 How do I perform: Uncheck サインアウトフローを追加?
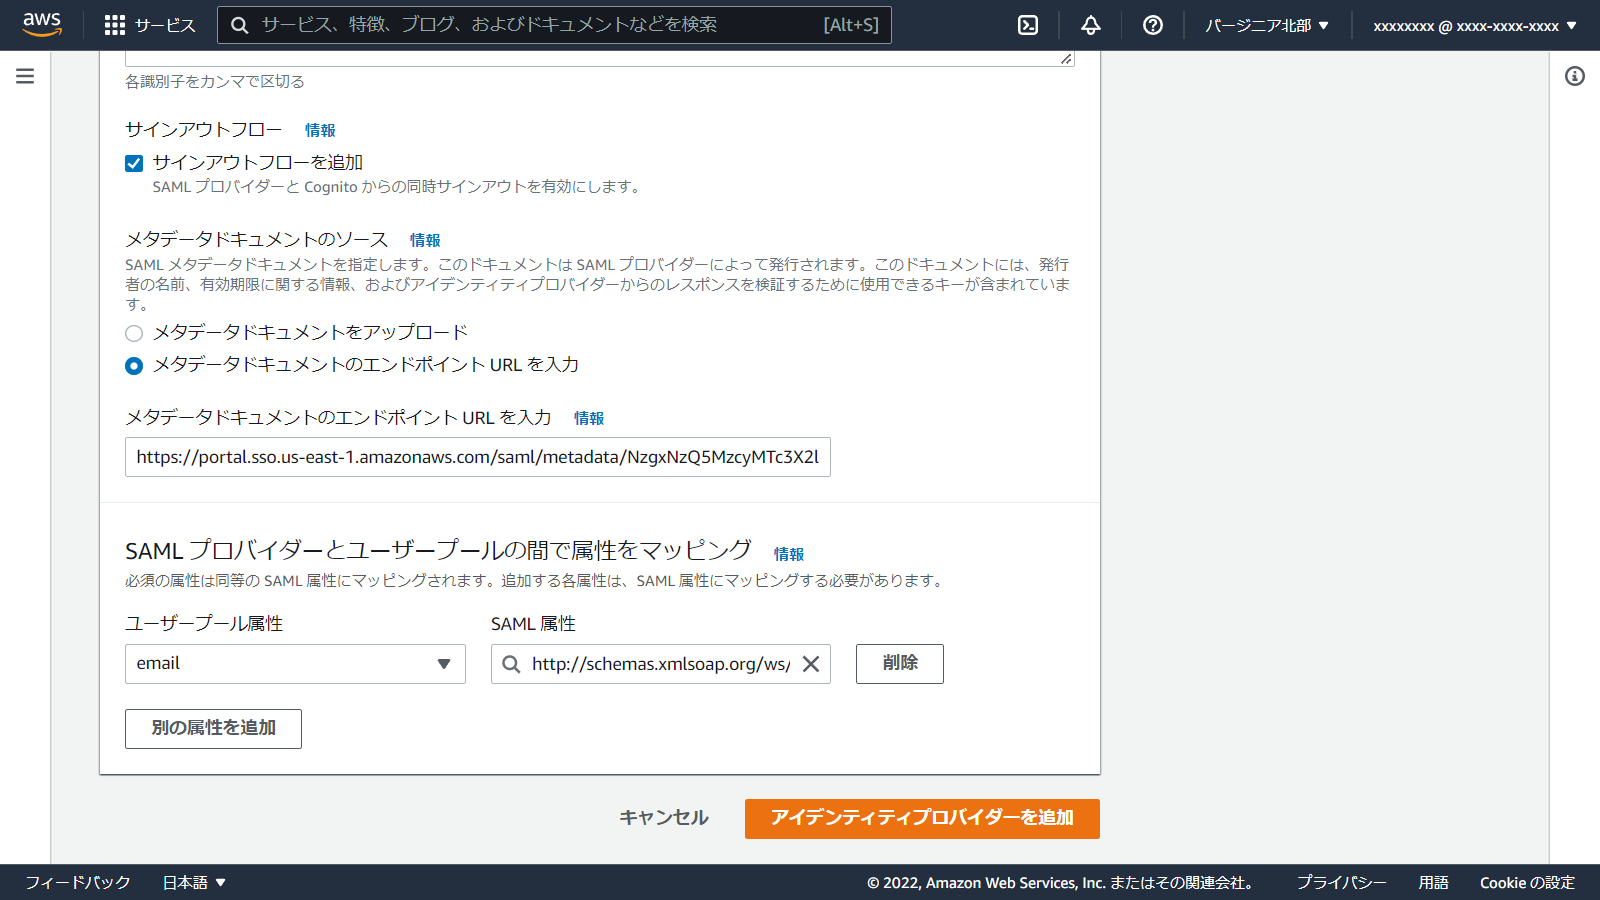133,162
